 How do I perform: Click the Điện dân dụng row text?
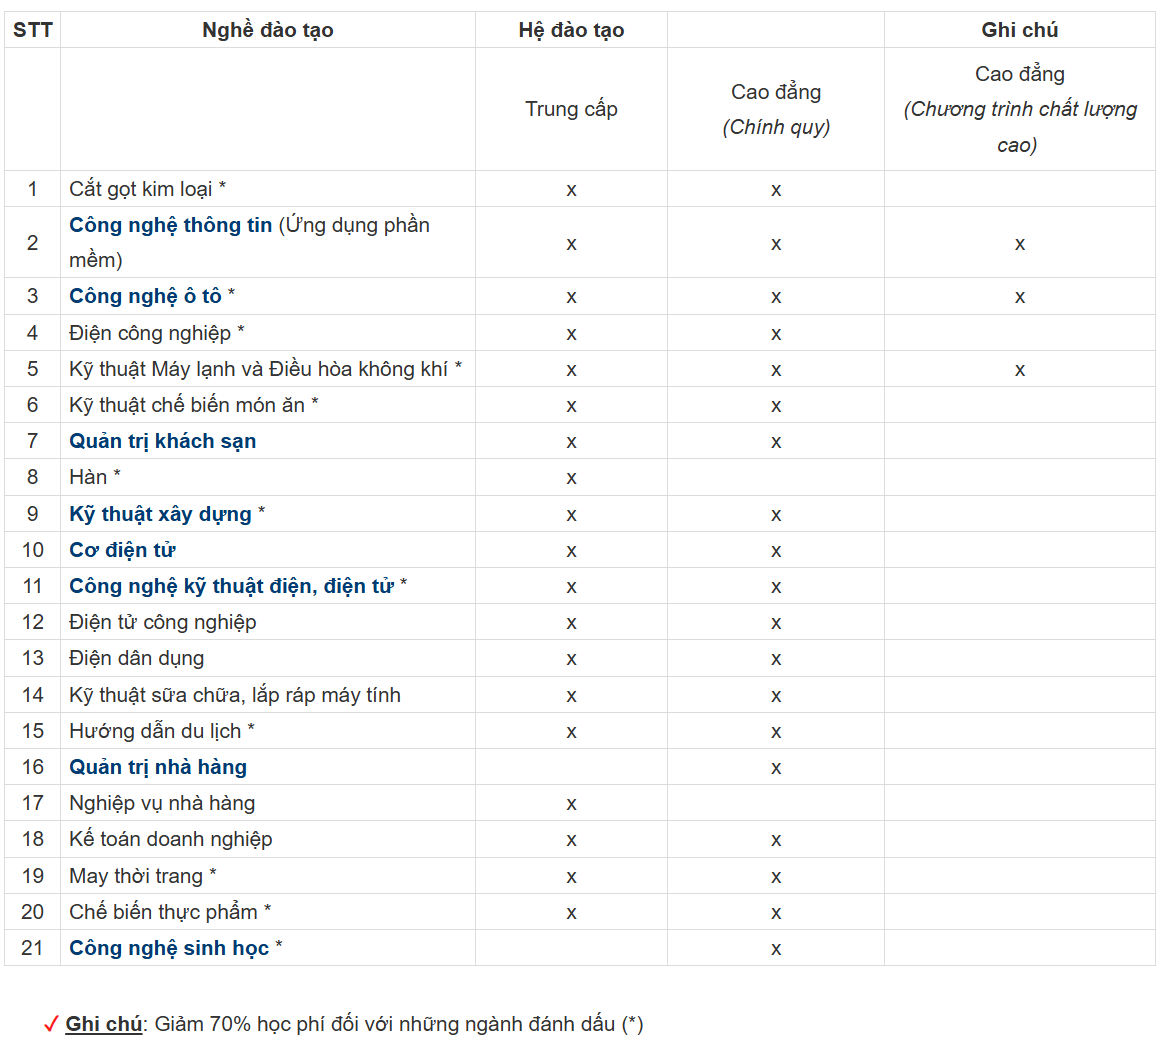136,658
